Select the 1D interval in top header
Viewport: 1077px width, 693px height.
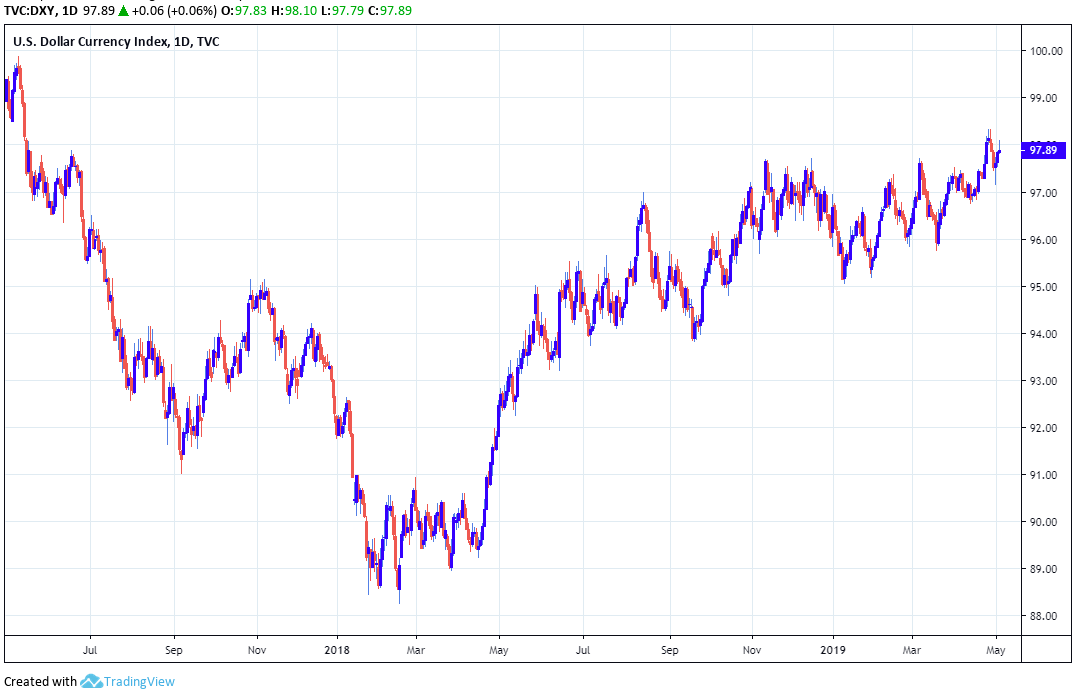tap(70, 10)
